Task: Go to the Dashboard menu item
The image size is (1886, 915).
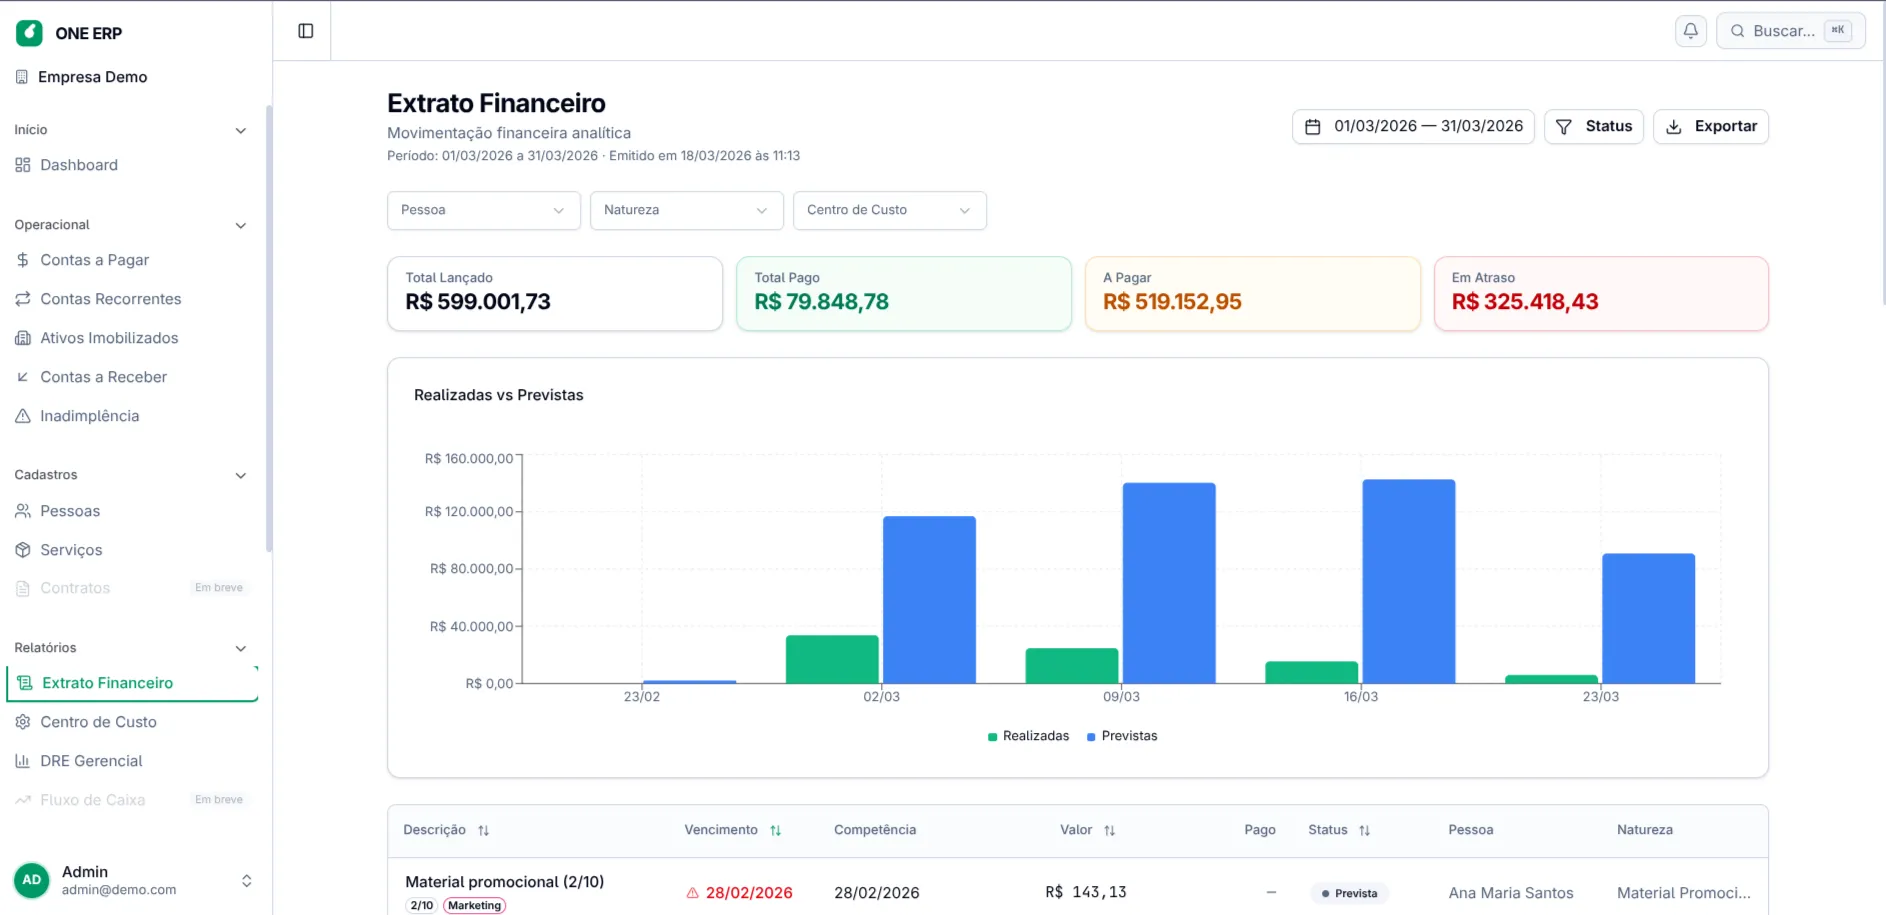Action: pos(78,165)
